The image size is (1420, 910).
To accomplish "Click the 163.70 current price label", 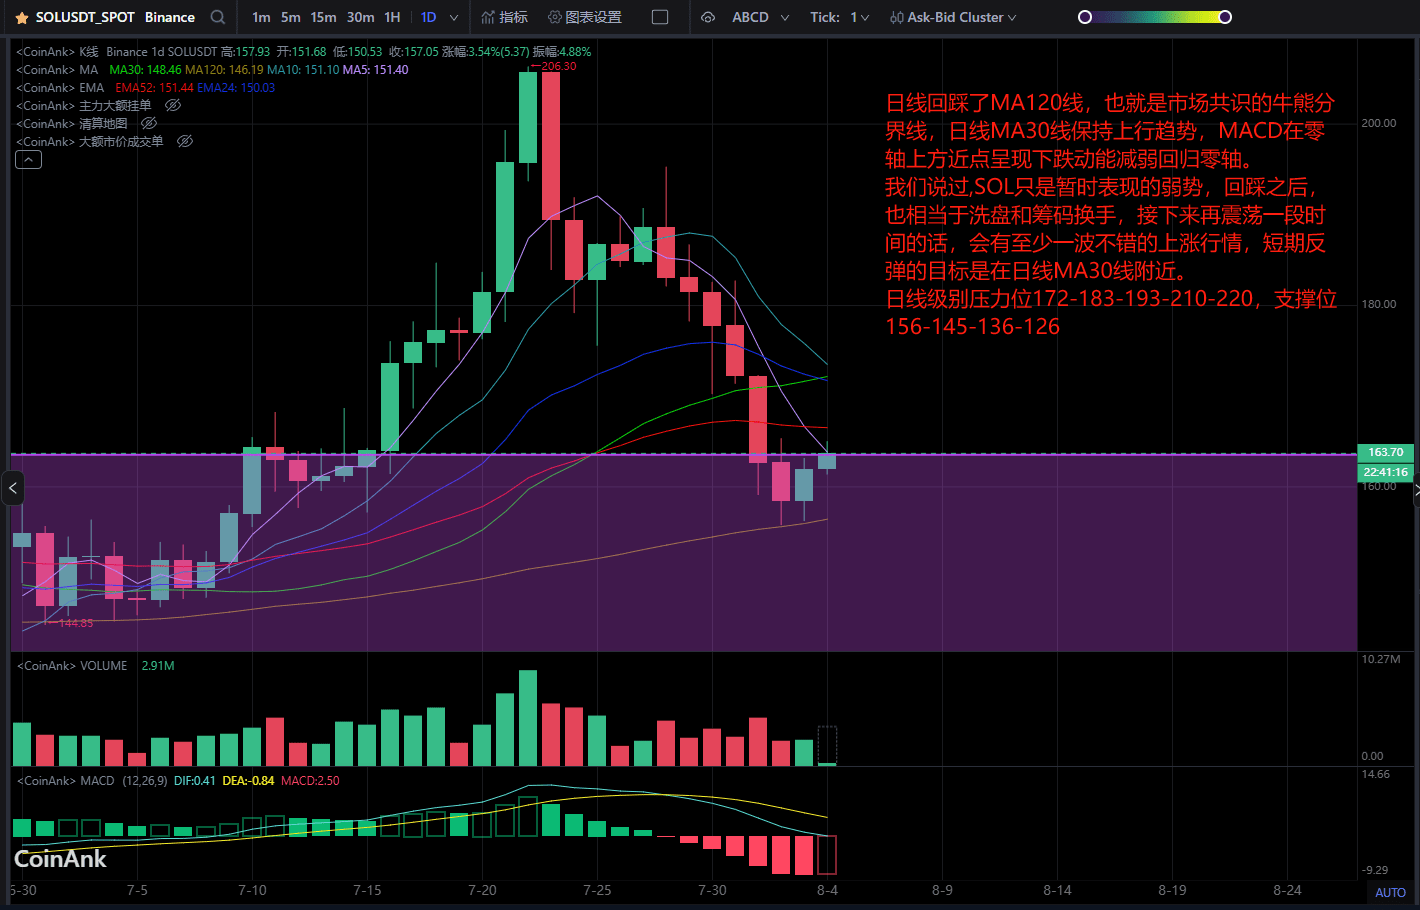I will tap(1385, 452).
